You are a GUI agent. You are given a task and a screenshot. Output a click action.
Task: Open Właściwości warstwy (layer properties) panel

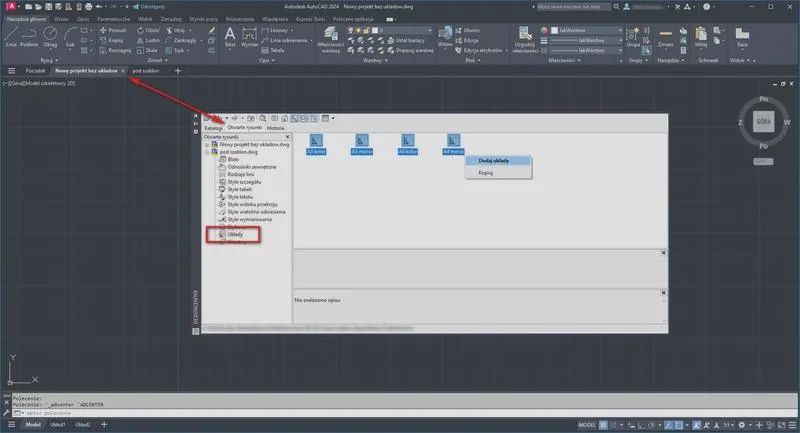click(331, 39)
